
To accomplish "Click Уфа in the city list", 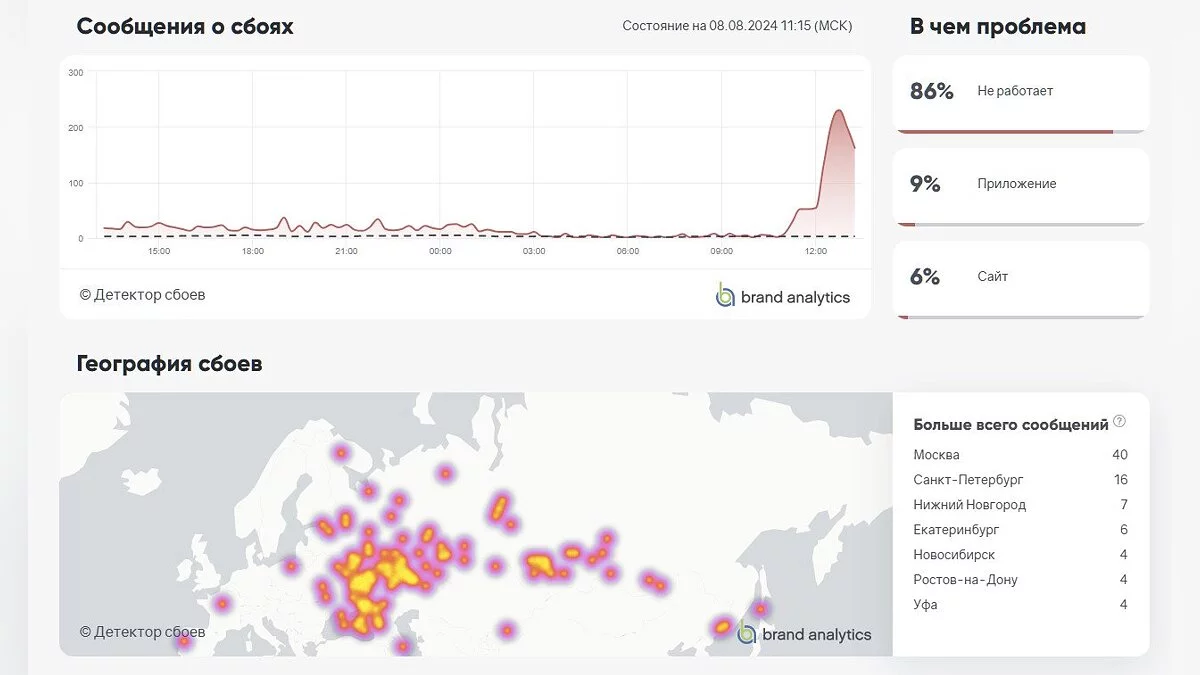I will [x=925, y=605].
